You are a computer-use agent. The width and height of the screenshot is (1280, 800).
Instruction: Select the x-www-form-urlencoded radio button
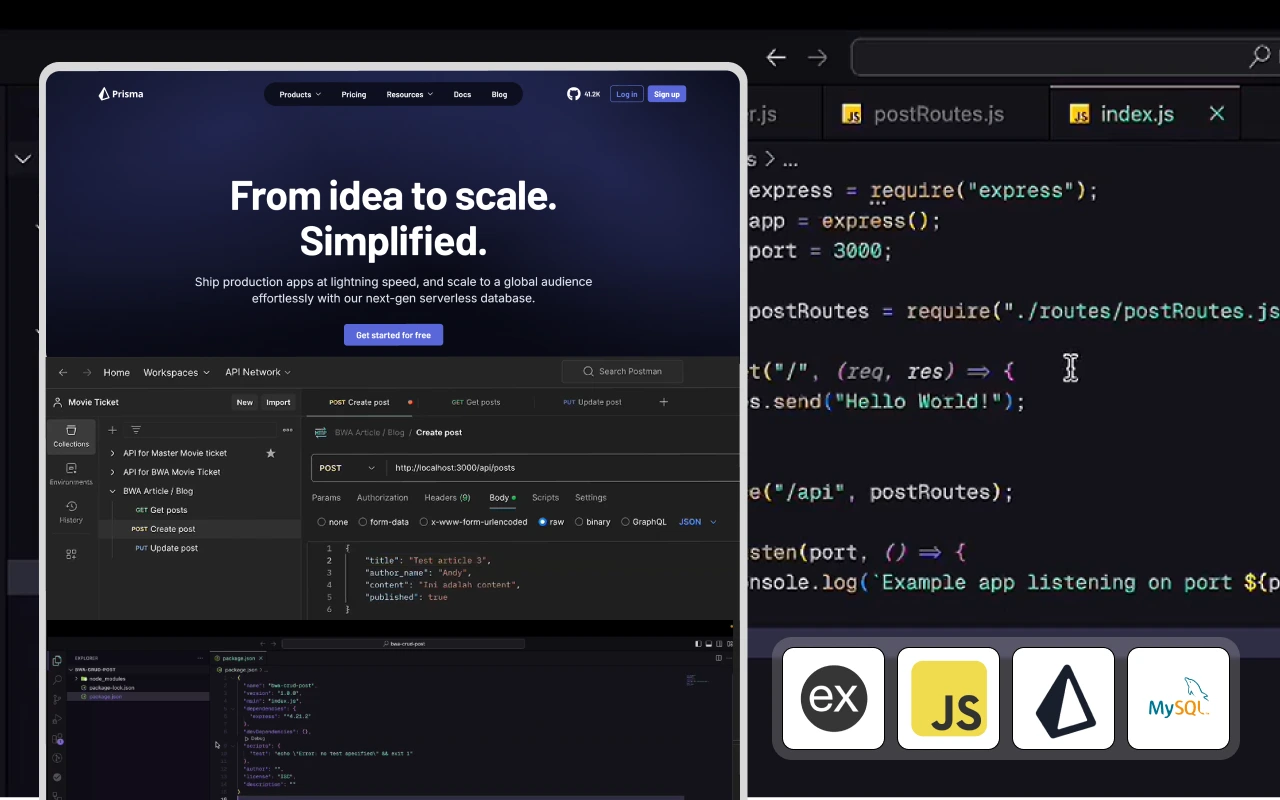pos(424,522)
